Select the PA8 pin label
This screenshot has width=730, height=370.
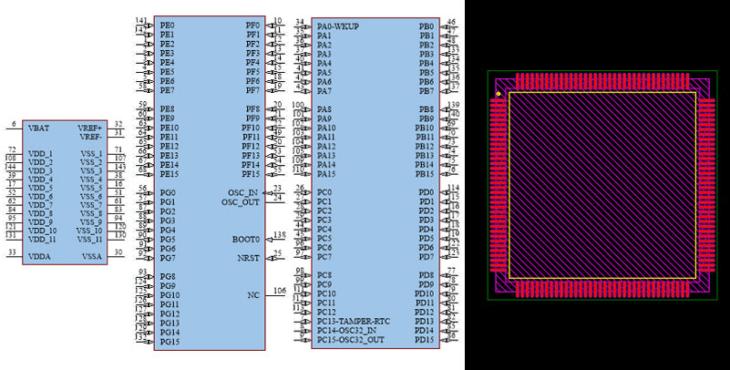click(x=324, y=109)
